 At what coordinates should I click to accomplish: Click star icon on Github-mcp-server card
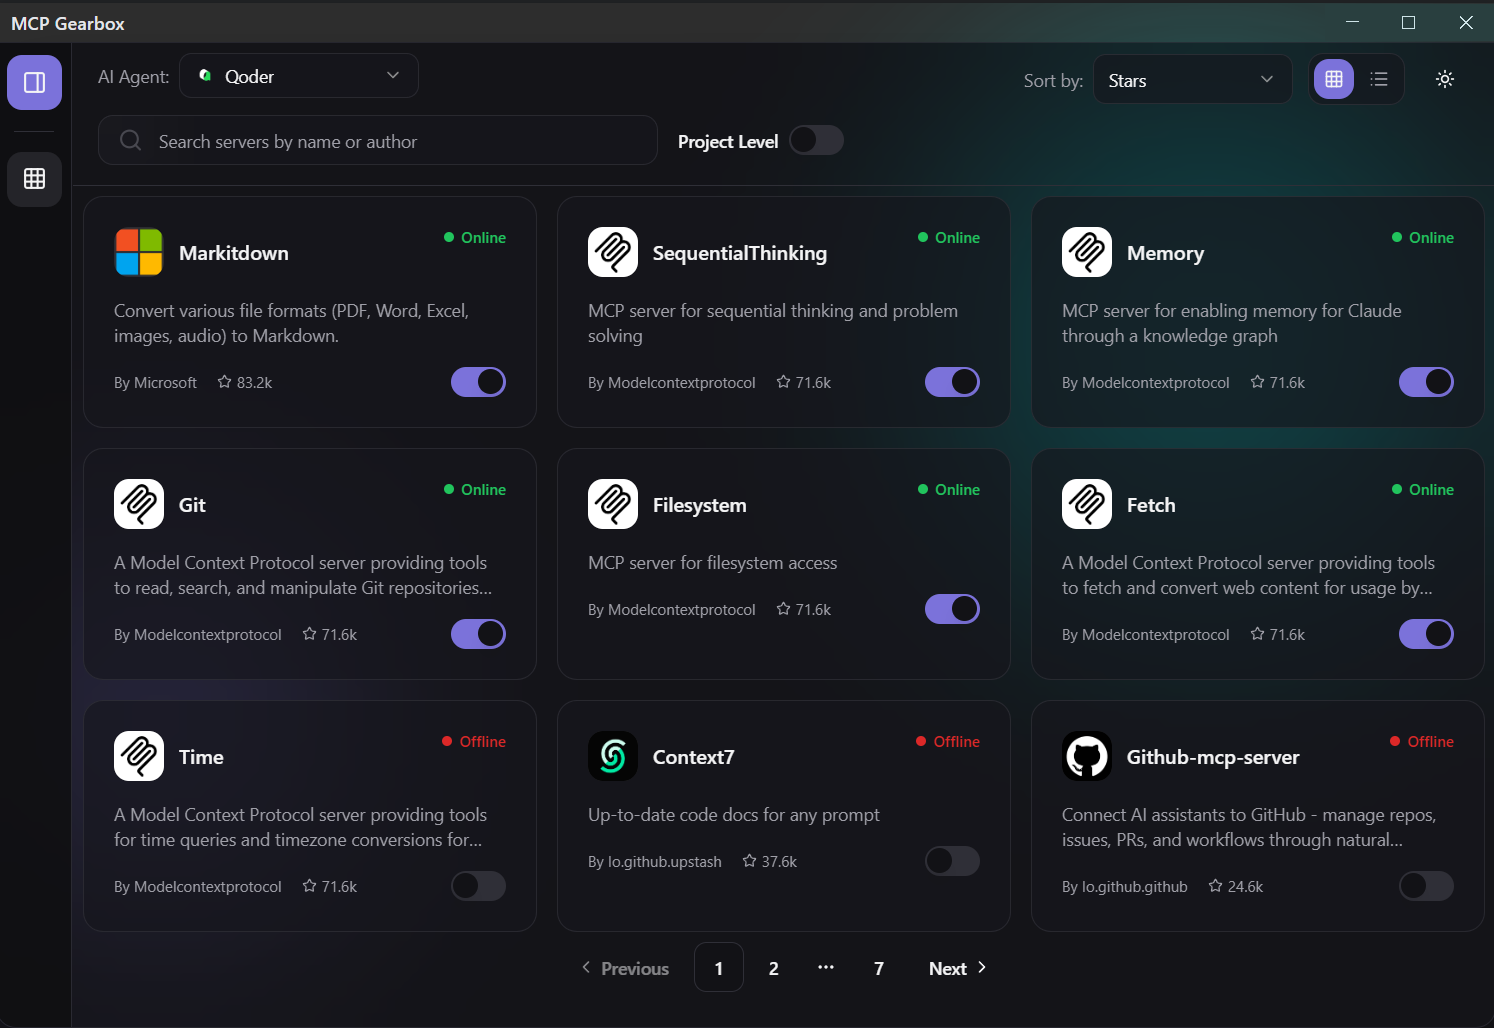tap(1215, 886)
